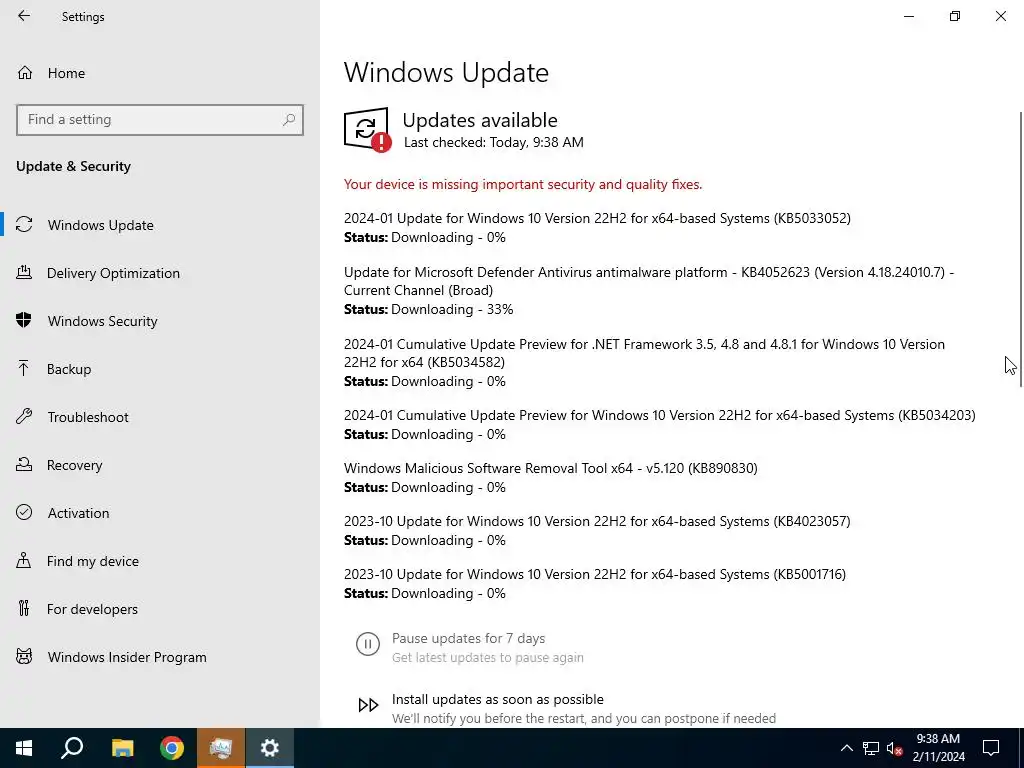Open the Recovery settings page
Image resolution: width=1024 pixels, height=768 pixels.
pyautogui.click(x=160, y=465)
